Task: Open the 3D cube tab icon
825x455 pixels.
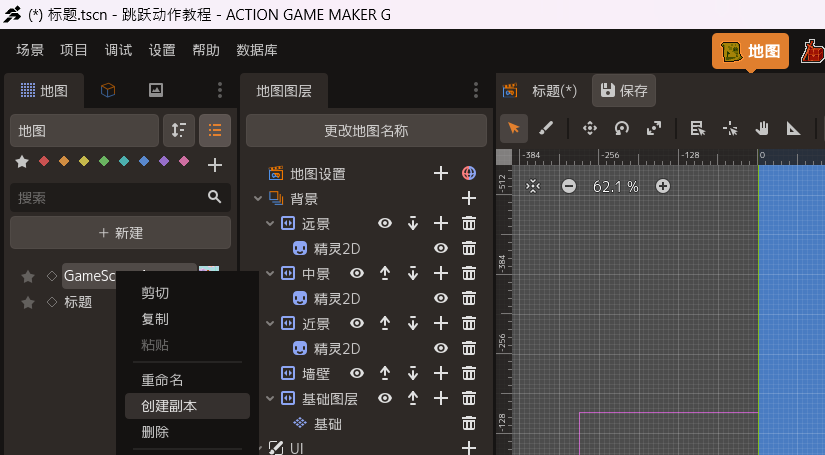Action: (108, 90)
